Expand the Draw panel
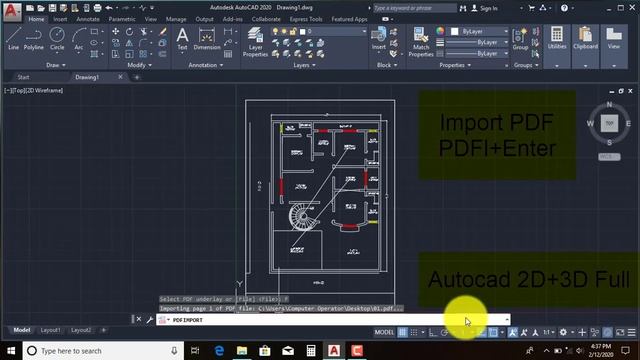Viewport: 640px width, 360px height. 56,65
